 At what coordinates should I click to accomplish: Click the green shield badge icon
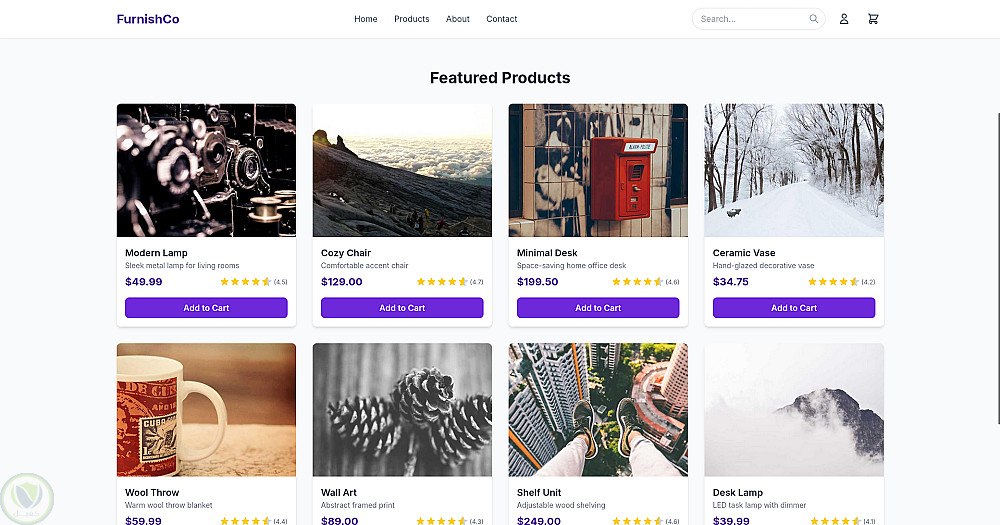pyautogui.click(x=27, y=497)
